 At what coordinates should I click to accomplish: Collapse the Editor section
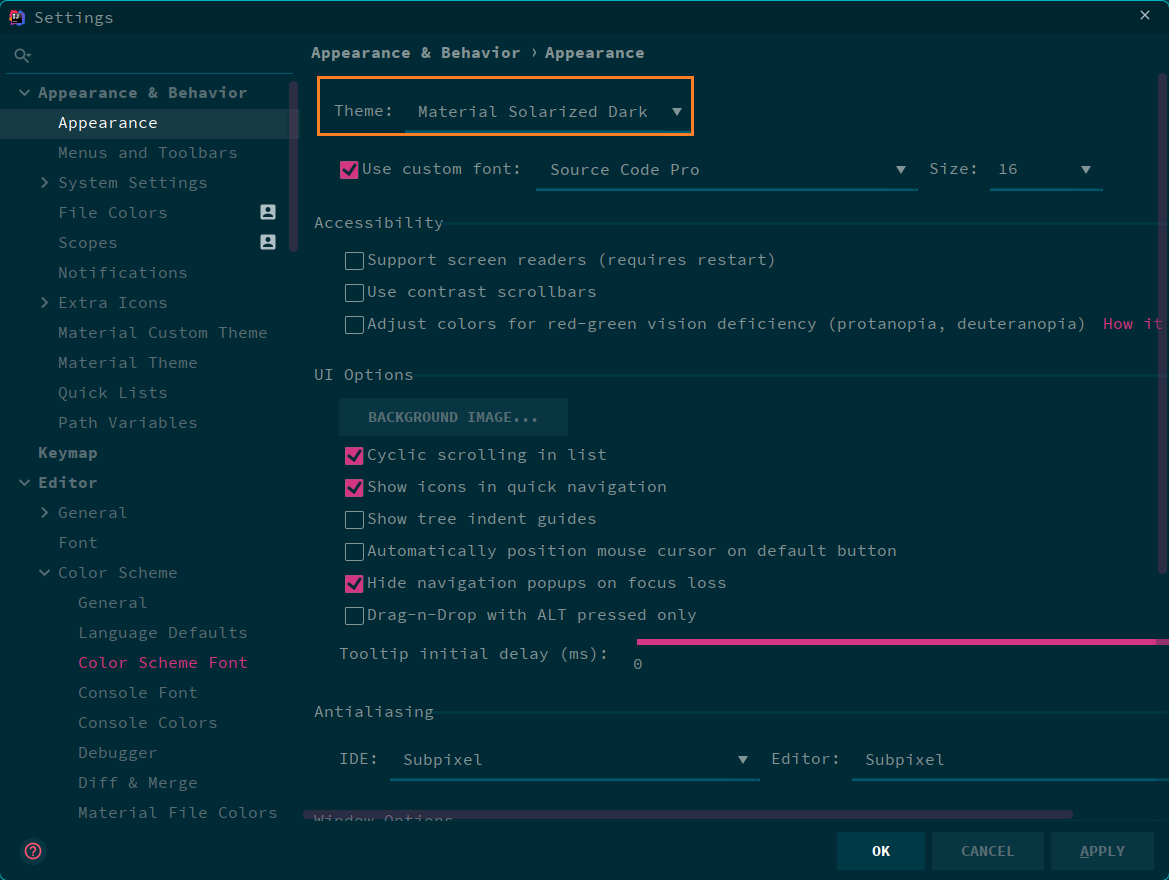[x=24, y=483]
